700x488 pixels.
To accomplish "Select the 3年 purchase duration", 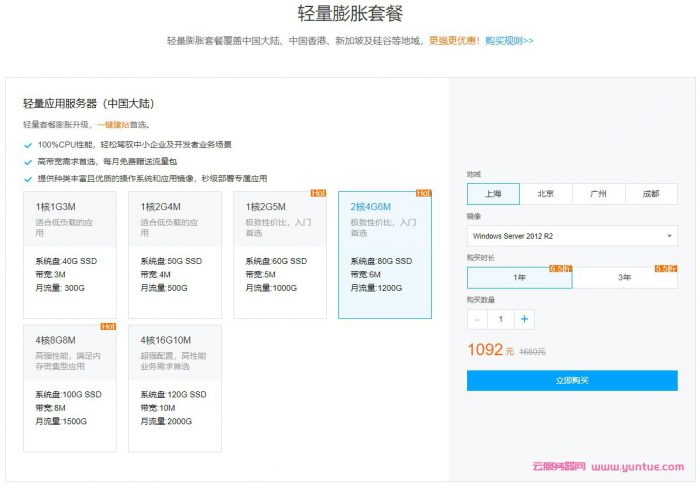I will click(x=625, y=278).
